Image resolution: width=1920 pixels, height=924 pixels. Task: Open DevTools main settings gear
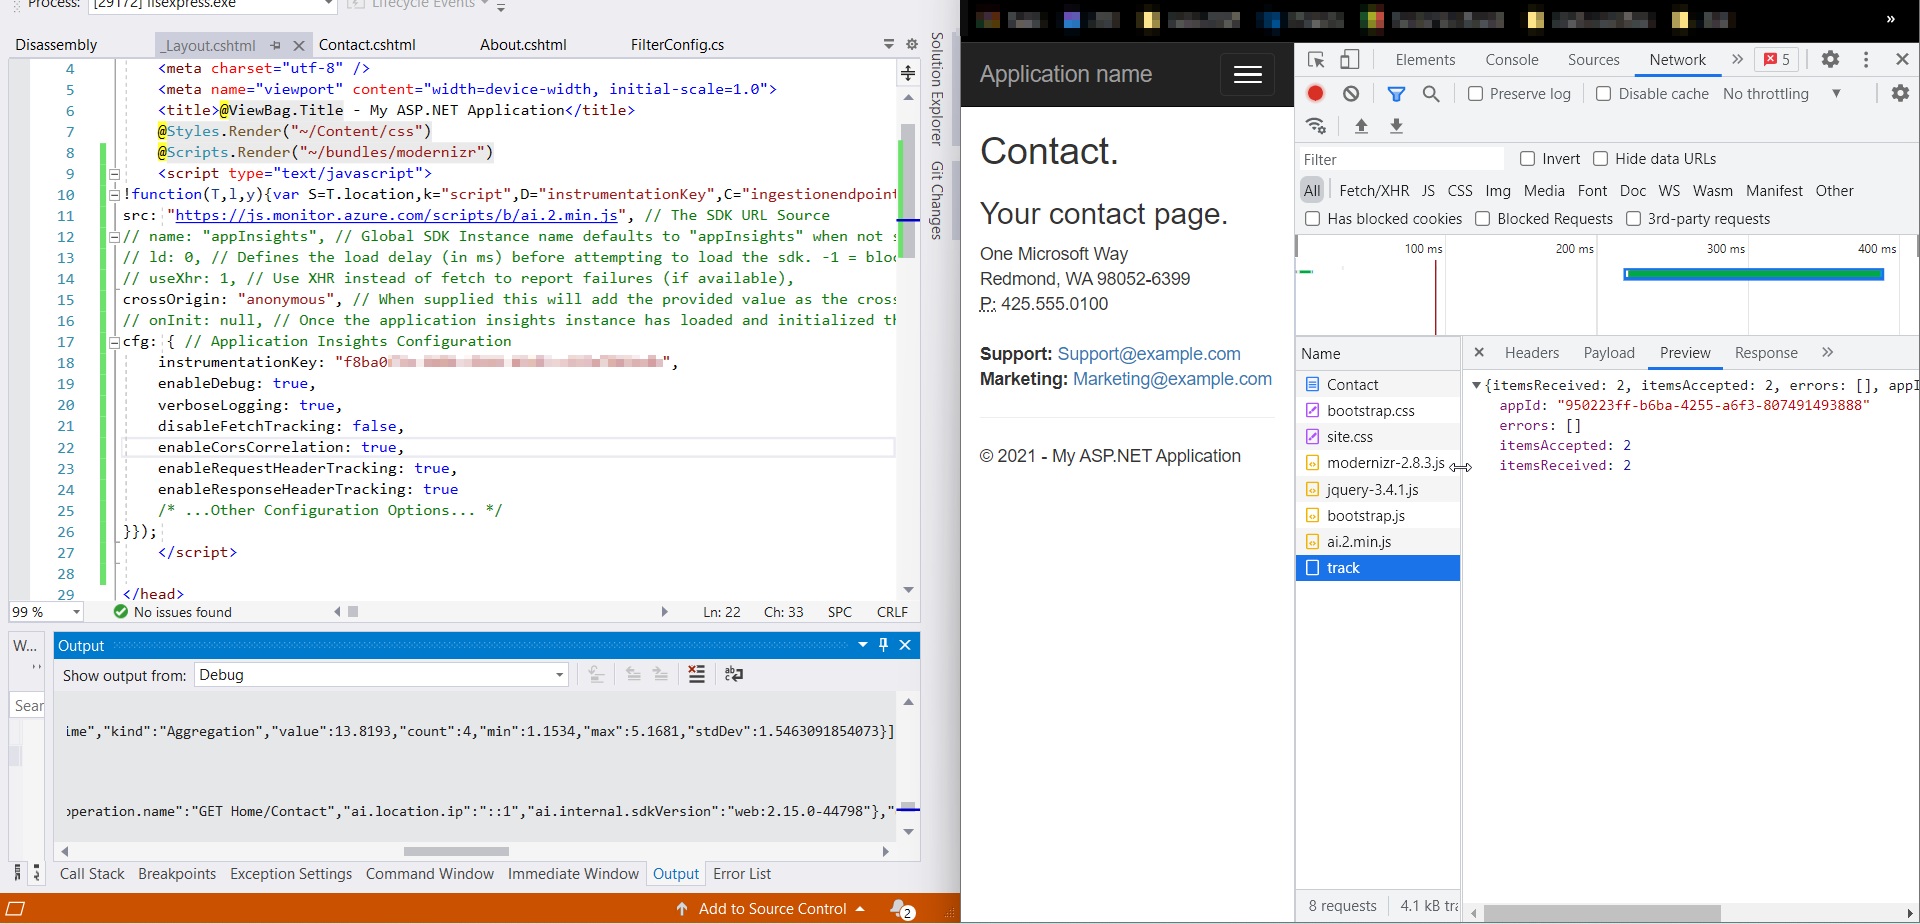pos(1830,59)
